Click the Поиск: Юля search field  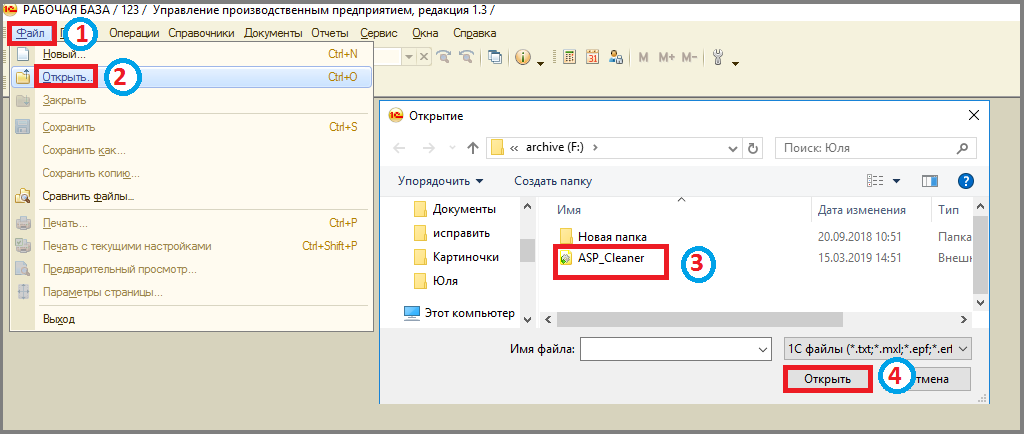coord(875,148)
